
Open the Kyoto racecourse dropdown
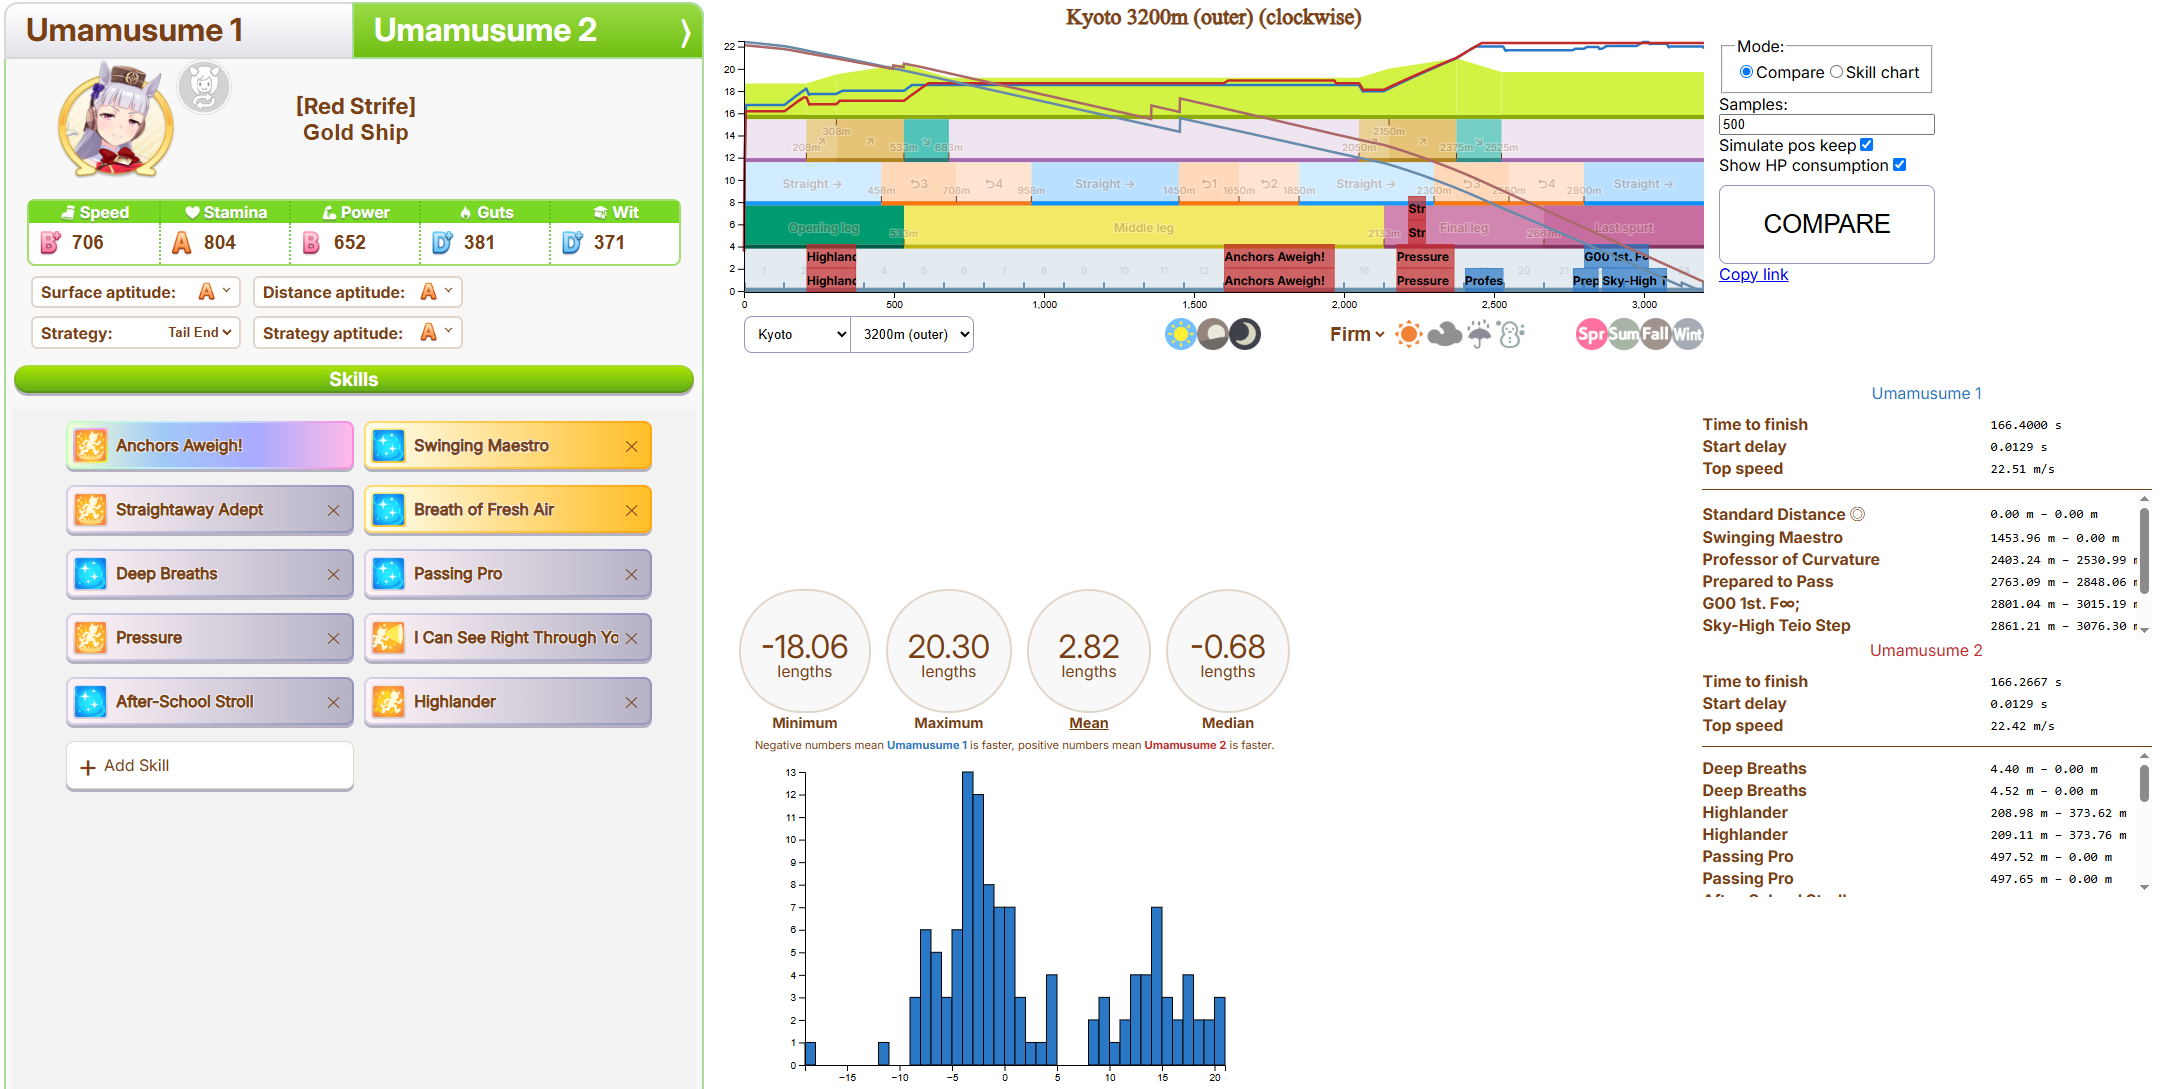pos(798,334)
